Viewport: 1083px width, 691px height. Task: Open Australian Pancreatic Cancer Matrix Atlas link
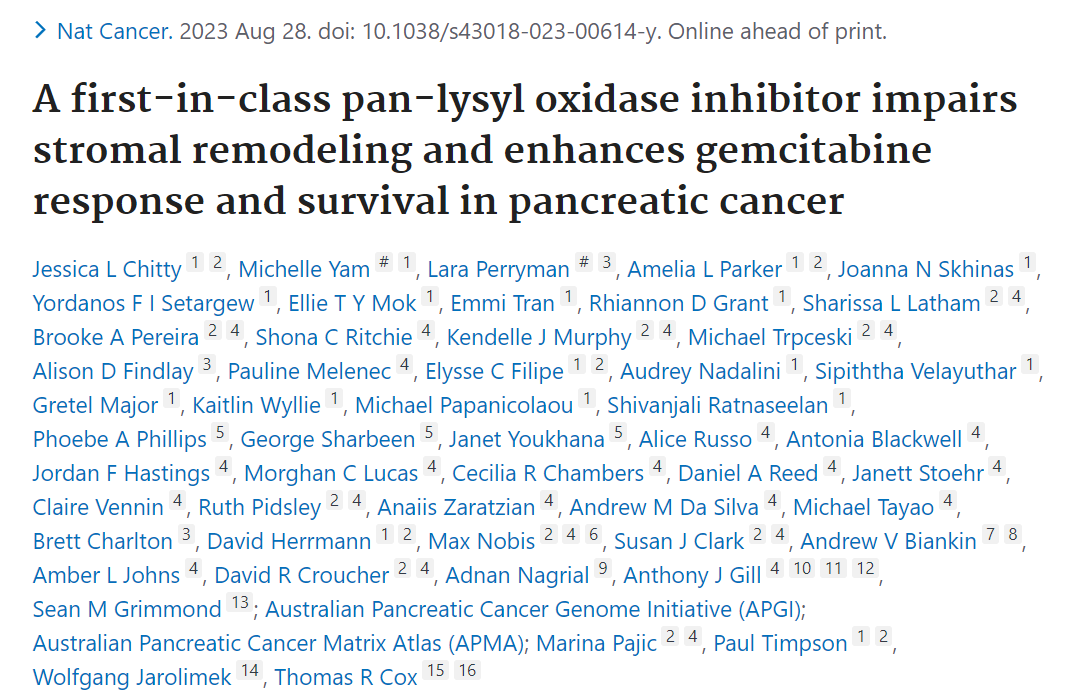[280, 643]
